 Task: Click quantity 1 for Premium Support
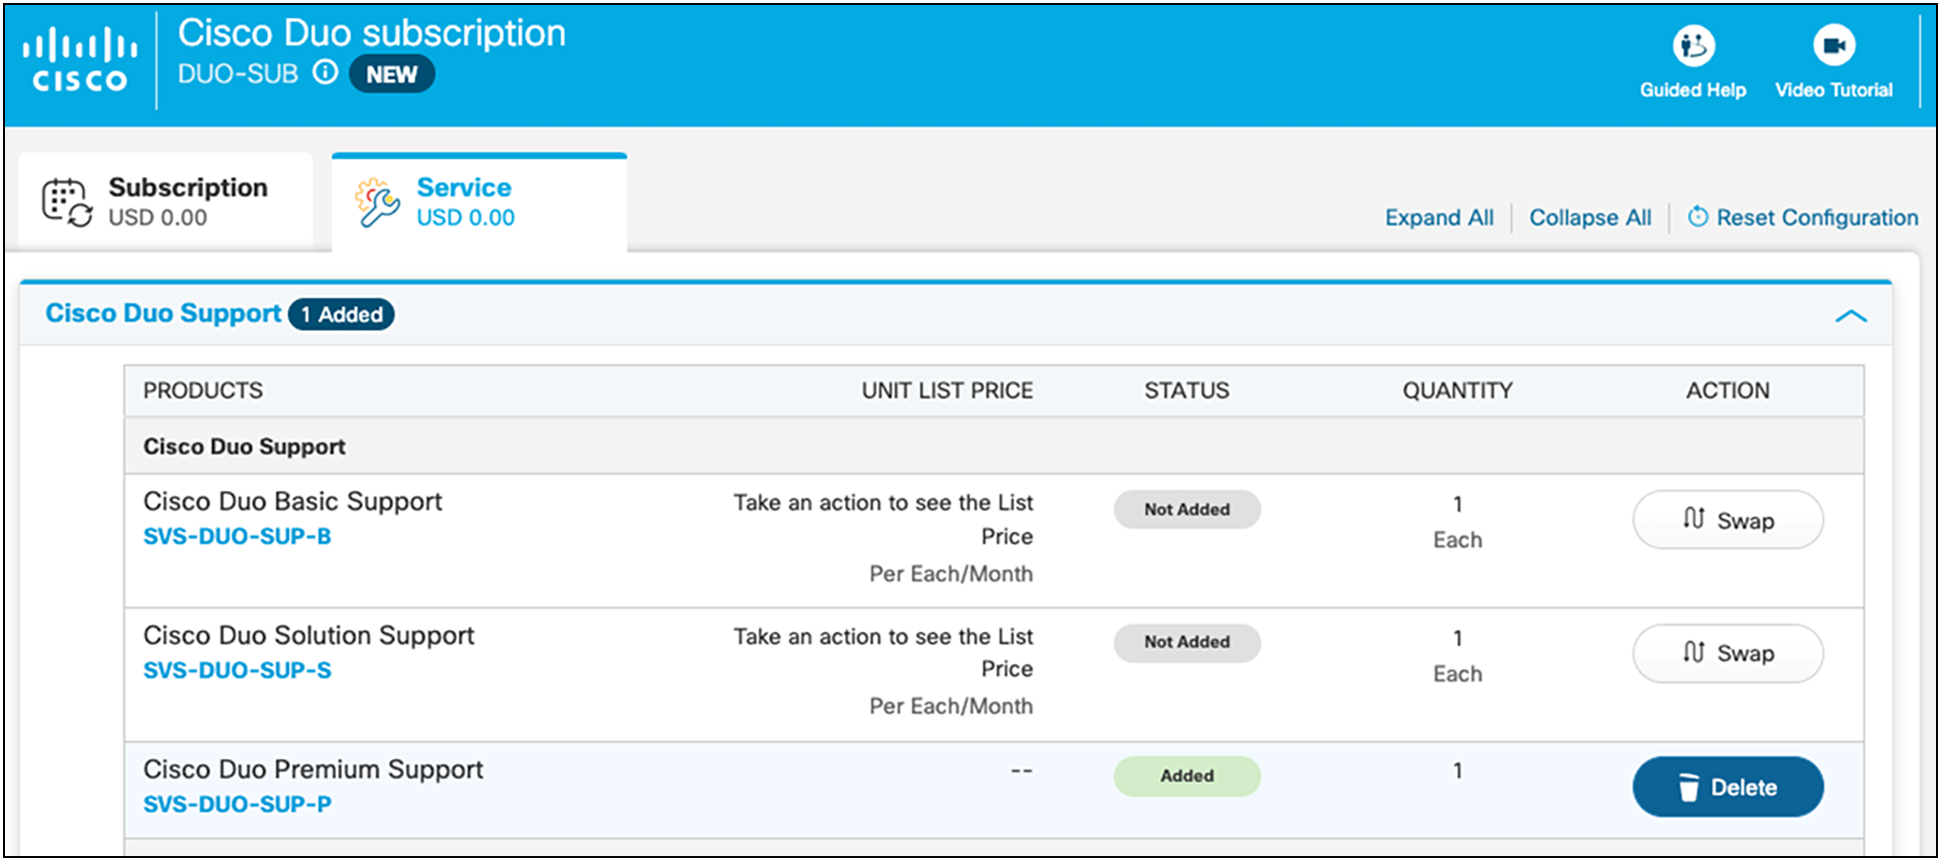(1457, 770)
